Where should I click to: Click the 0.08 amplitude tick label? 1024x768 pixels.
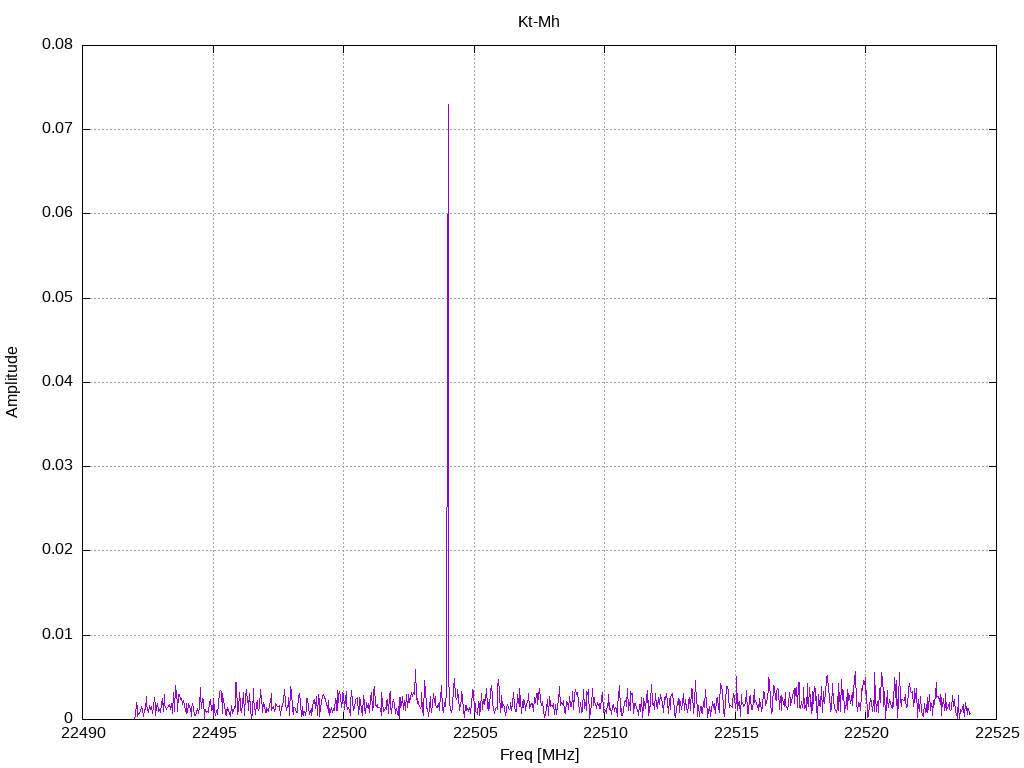(x=57, y=45)
